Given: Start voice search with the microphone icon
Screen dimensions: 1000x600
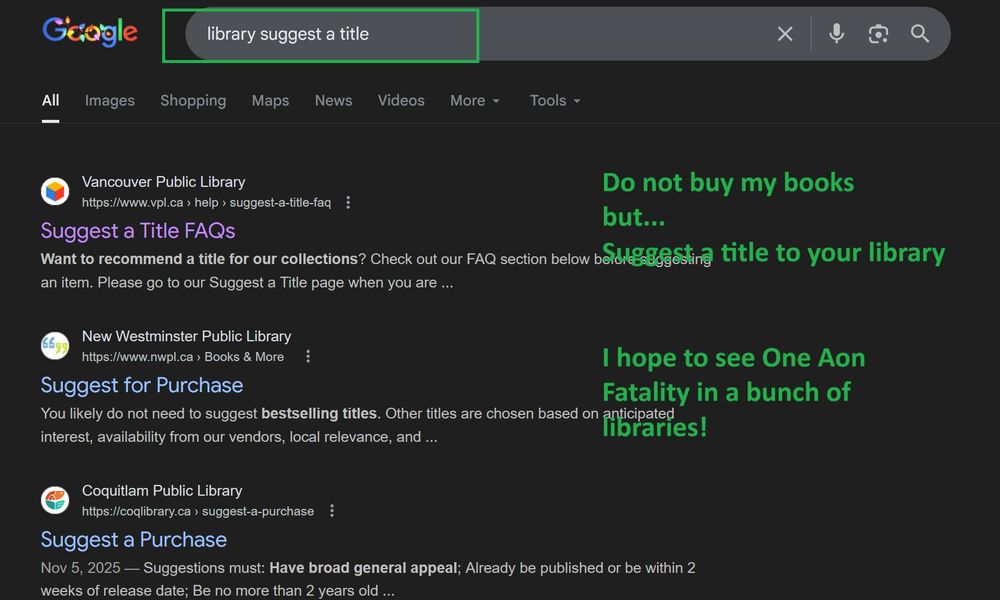Looking at the screenshot, I should (836, 33).
